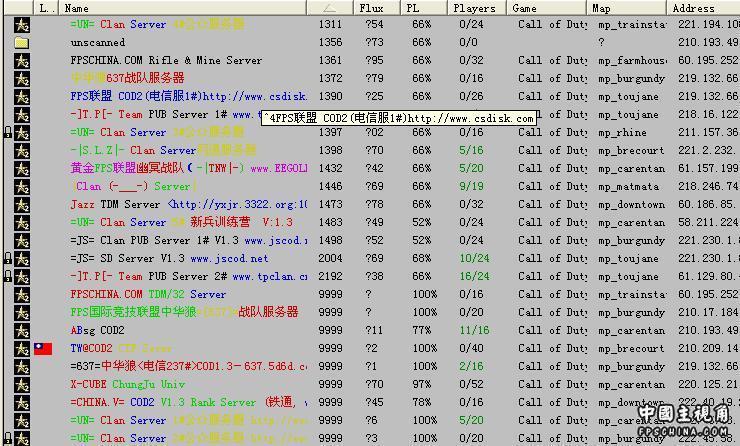
Task: Click Flux value ?95
Action: [374, 60]
